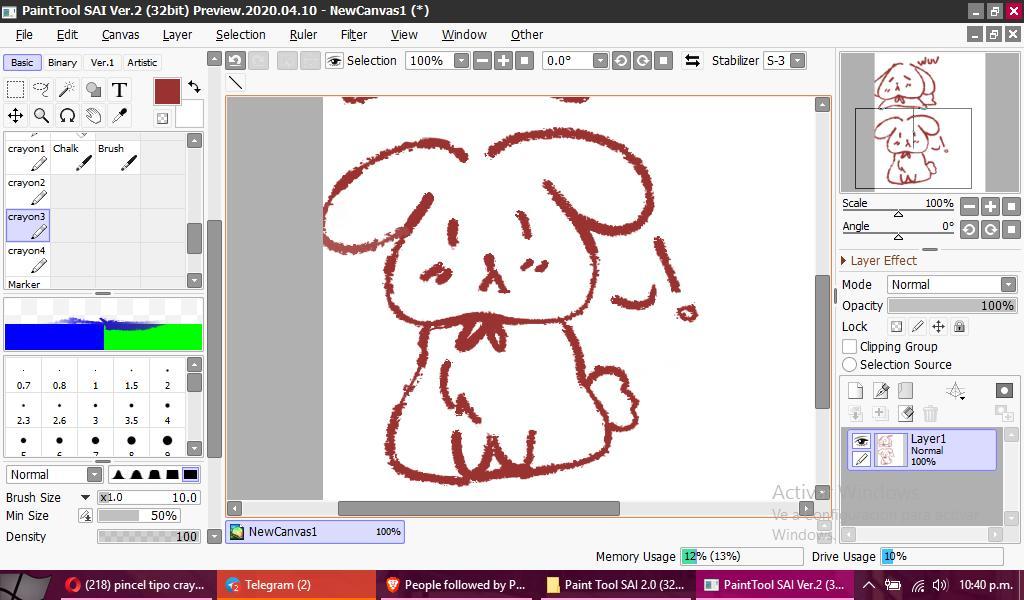Swap foreground and background colors
The height and width of the screenshot is (600, 1024).
tap(194, 86)
